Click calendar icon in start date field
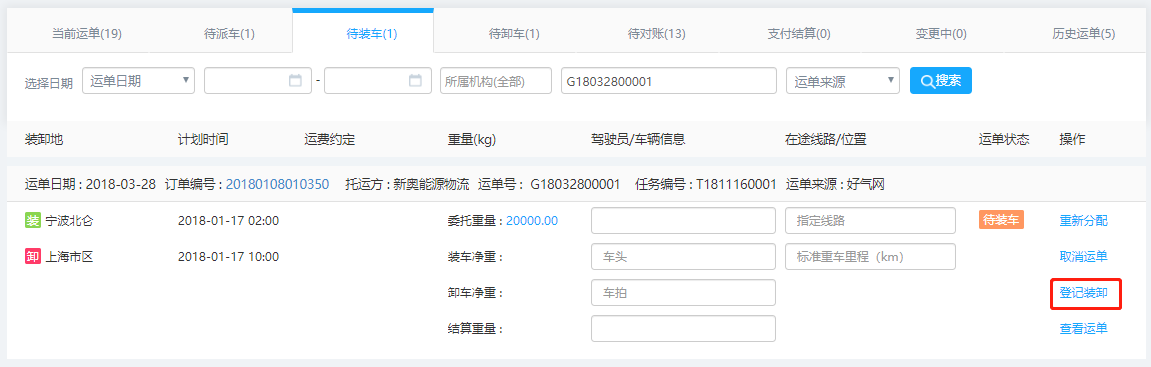Image resolution: width=1151 pixels, height=367 pixels. tap(296, 81)
